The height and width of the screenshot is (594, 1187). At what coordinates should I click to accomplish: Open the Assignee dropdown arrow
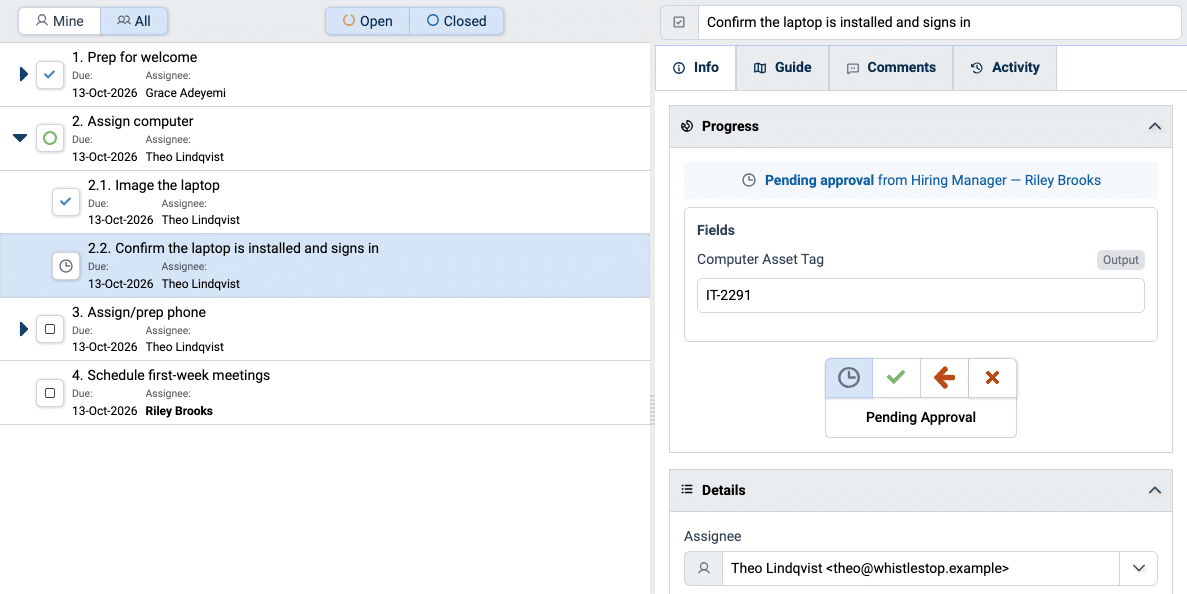point(1139,568)
